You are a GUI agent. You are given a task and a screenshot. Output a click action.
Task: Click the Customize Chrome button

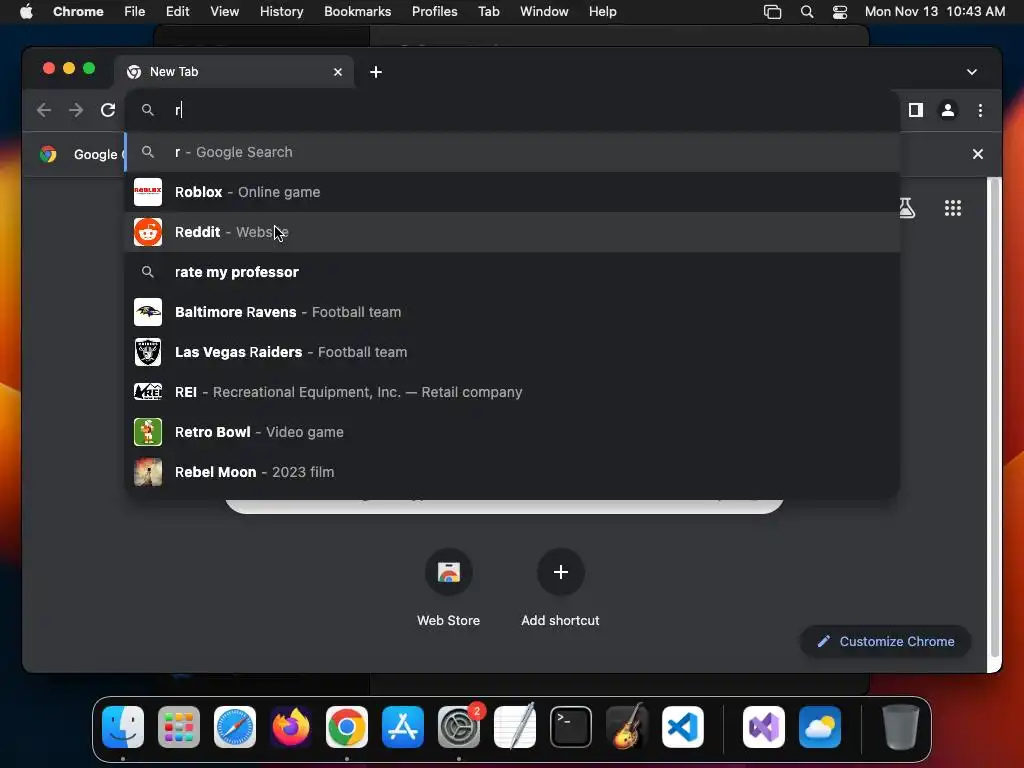pos(886,641)
